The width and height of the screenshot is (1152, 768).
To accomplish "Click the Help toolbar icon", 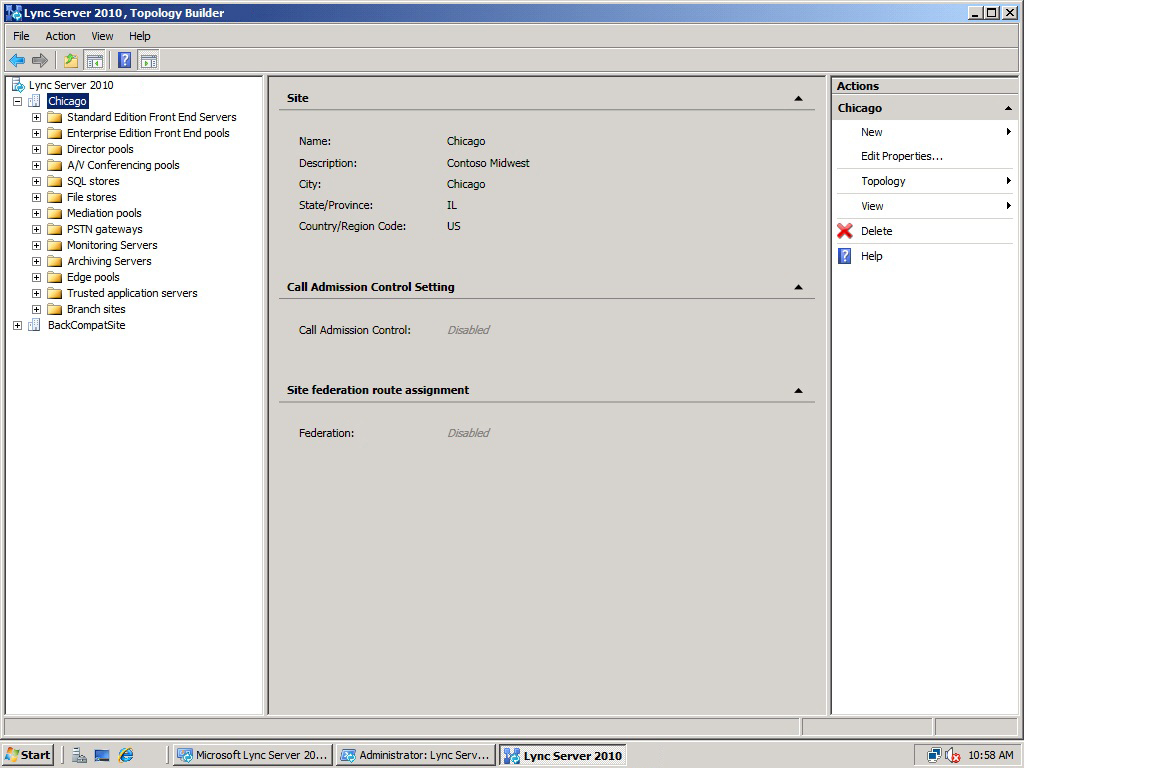I will point(125,60).
